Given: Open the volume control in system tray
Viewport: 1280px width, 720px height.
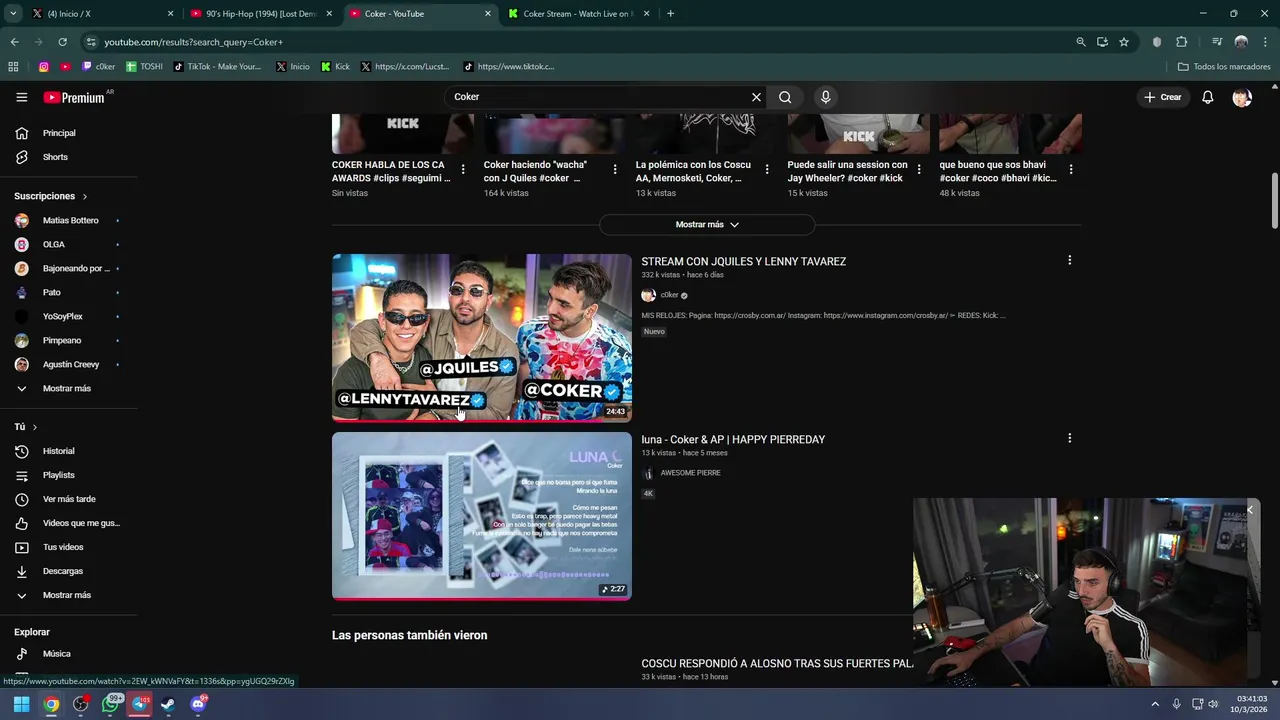Looking at the screenshot, I should pyautogui.click(x=1212, y=704).
